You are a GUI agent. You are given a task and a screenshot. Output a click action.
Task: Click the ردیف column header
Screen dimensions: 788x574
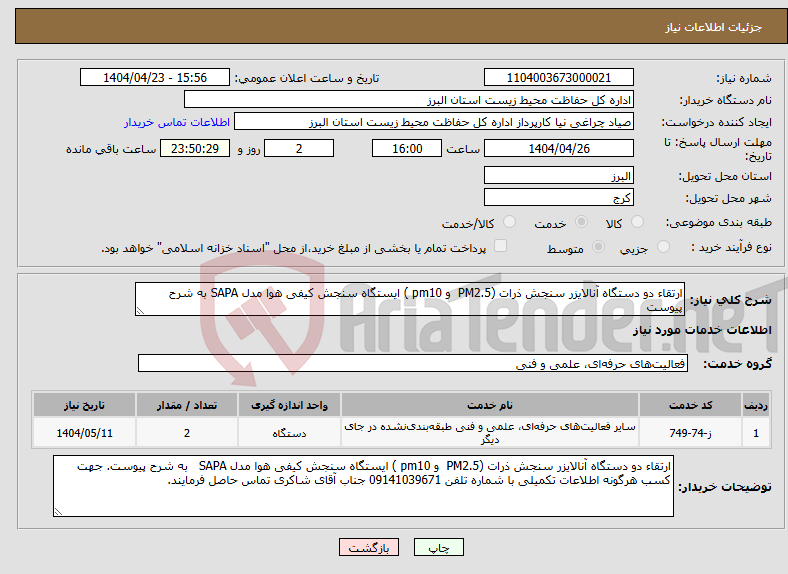[x=756, y=405]
